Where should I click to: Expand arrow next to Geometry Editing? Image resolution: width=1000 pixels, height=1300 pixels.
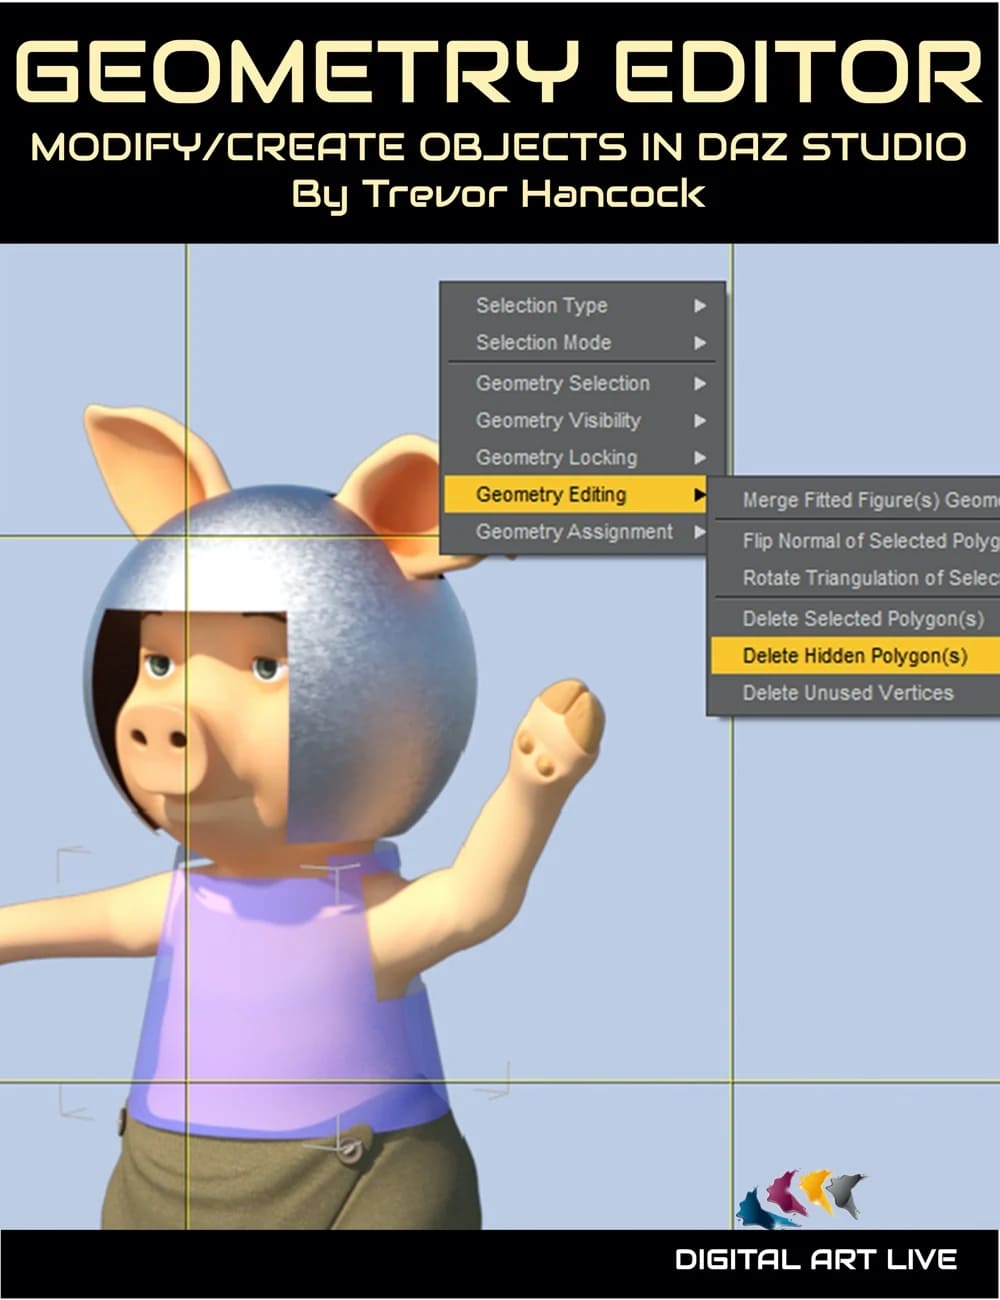(x=701, y=495)
